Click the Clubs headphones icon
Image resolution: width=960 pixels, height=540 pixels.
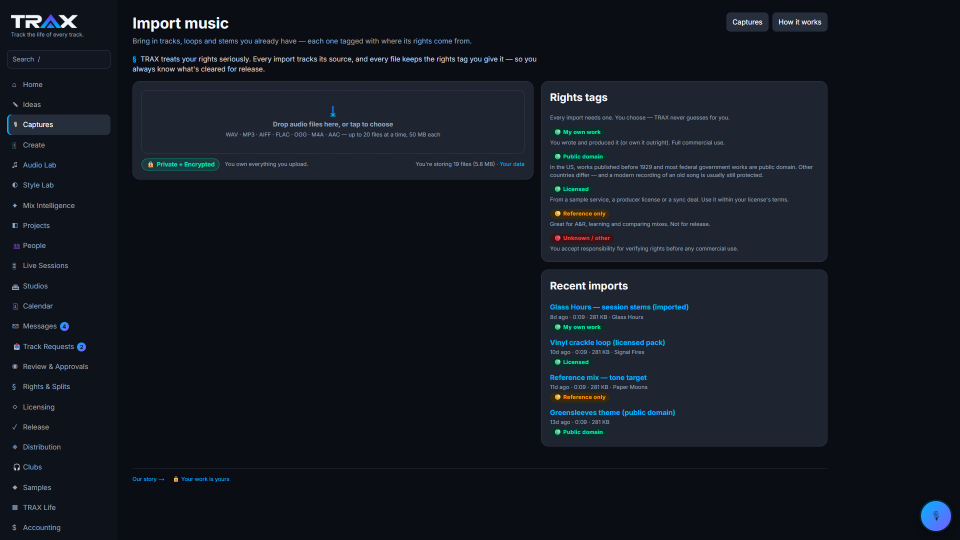click(x=17, y=467)
